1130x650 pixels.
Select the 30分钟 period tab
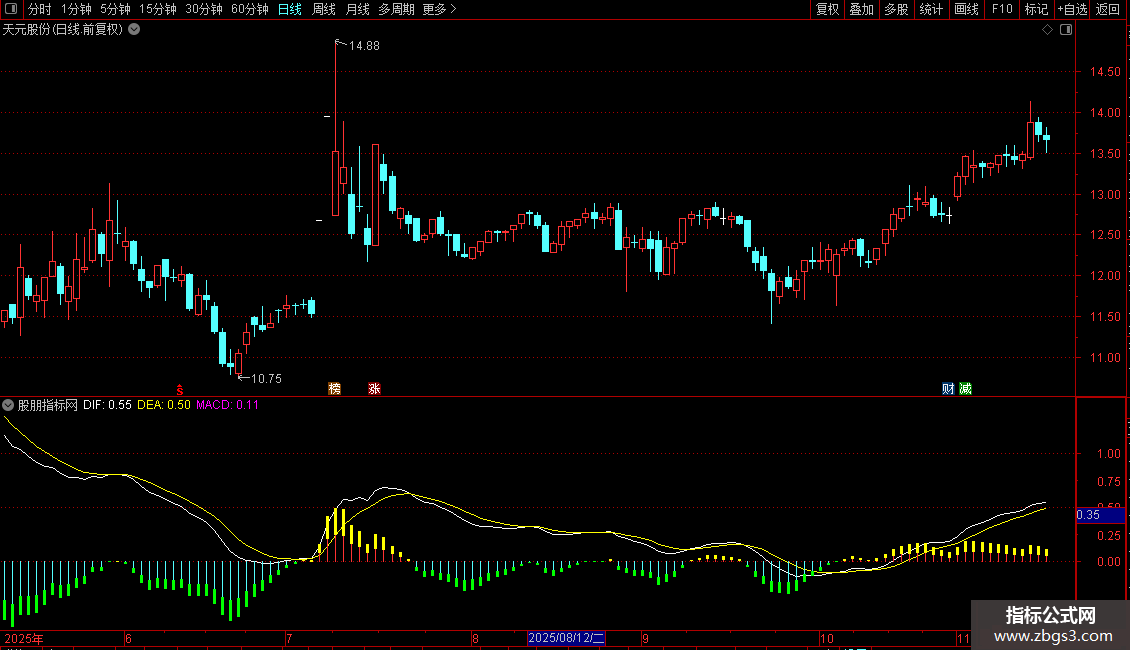coord(204,9)
